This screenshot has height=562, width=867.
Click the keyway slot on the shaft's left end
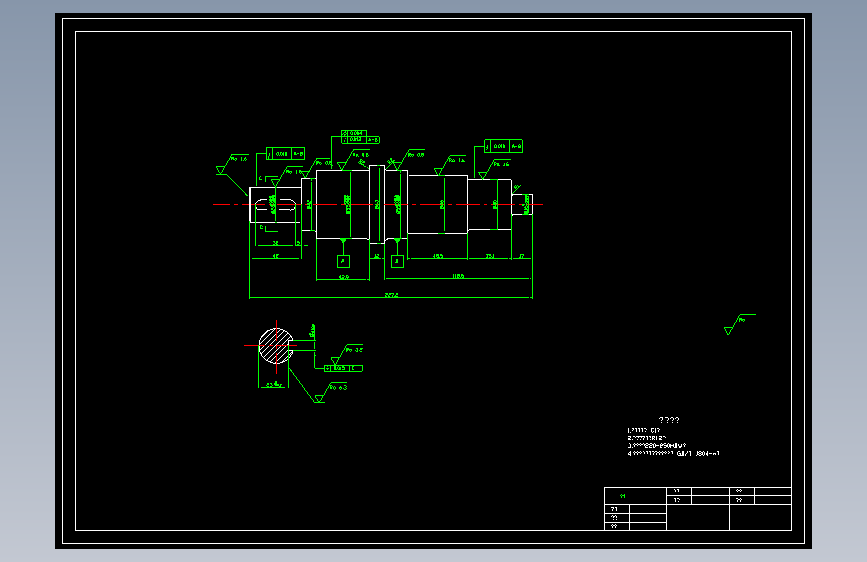click(276, 205)
